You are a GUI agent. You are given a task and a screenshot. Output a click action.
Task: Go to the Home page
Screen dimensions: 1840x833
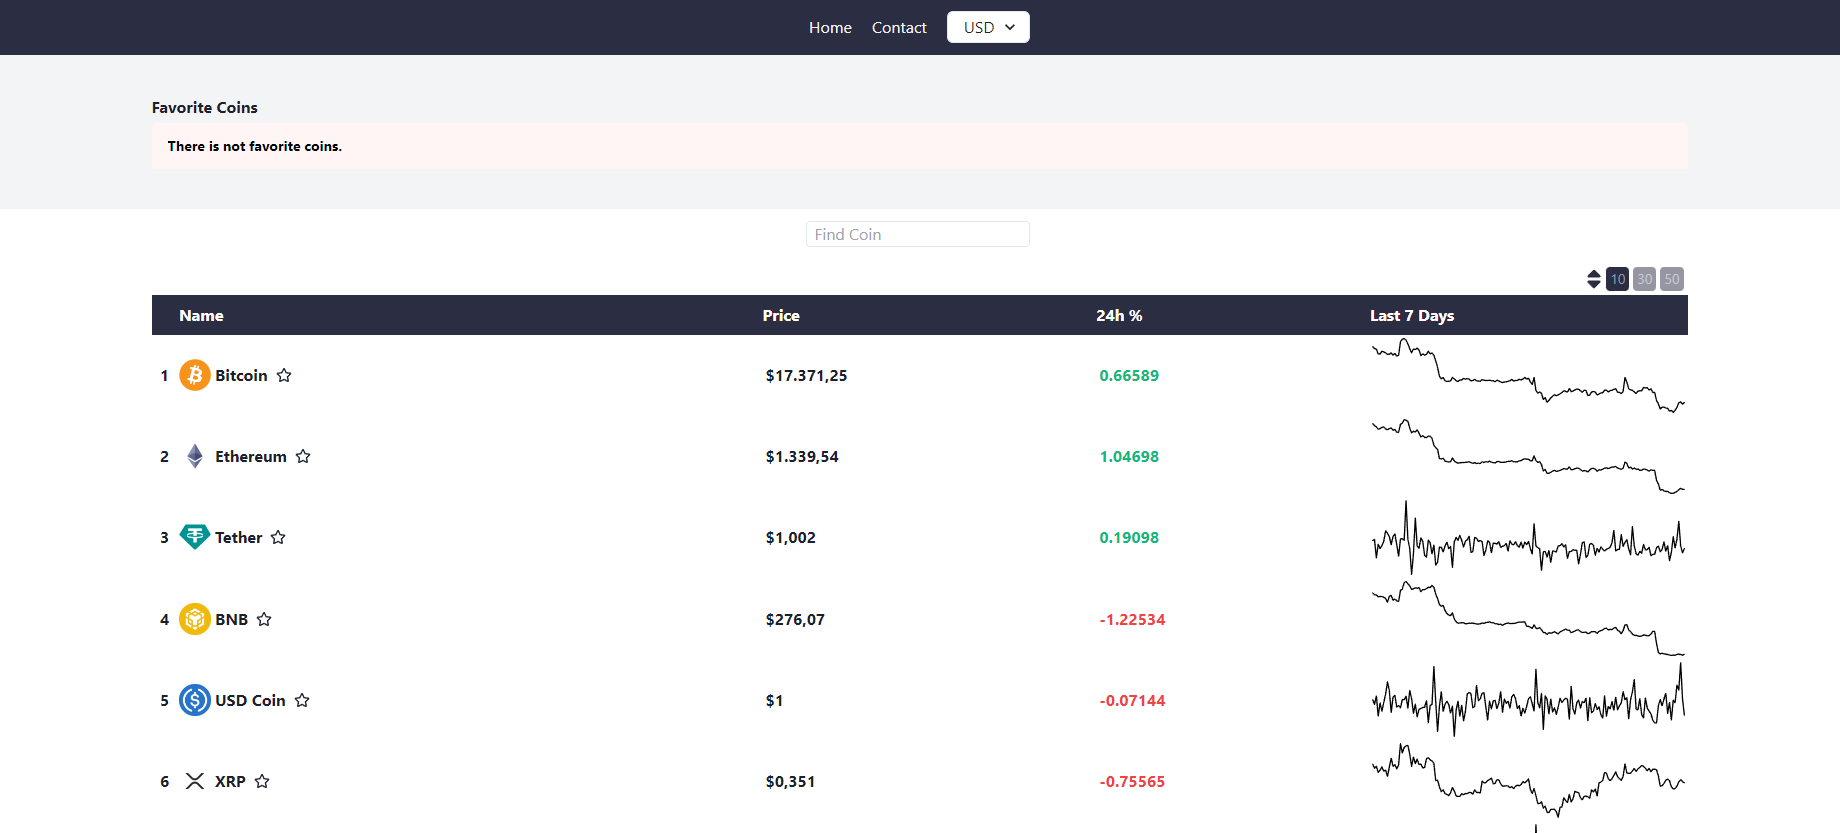[830, 27]
